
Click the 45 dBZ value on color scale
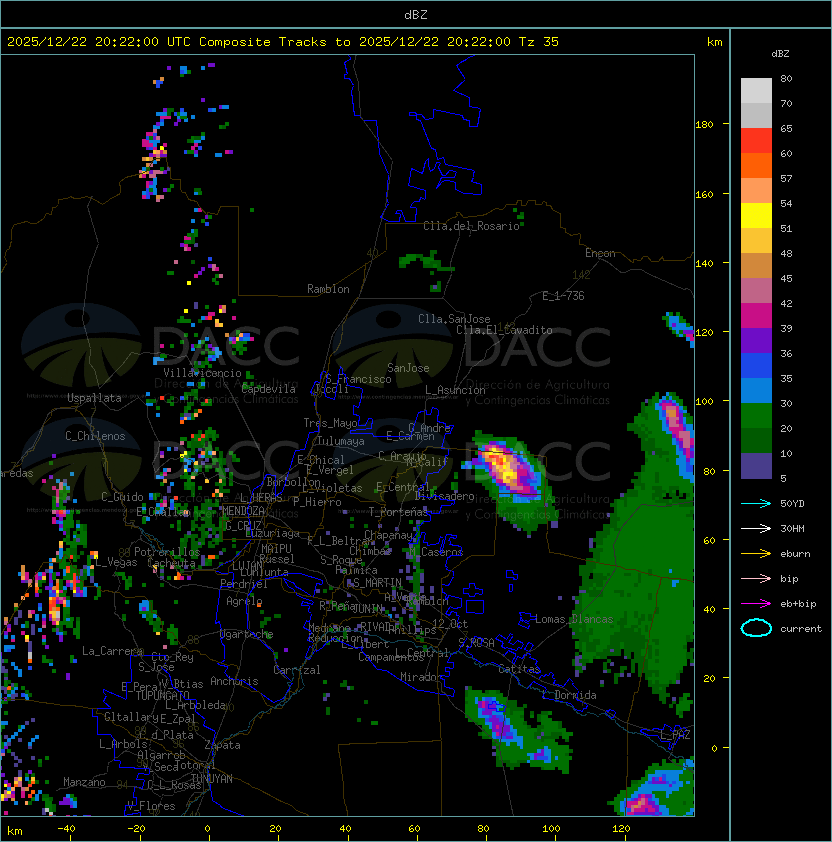pyautogui.click(x=786, y=279)
